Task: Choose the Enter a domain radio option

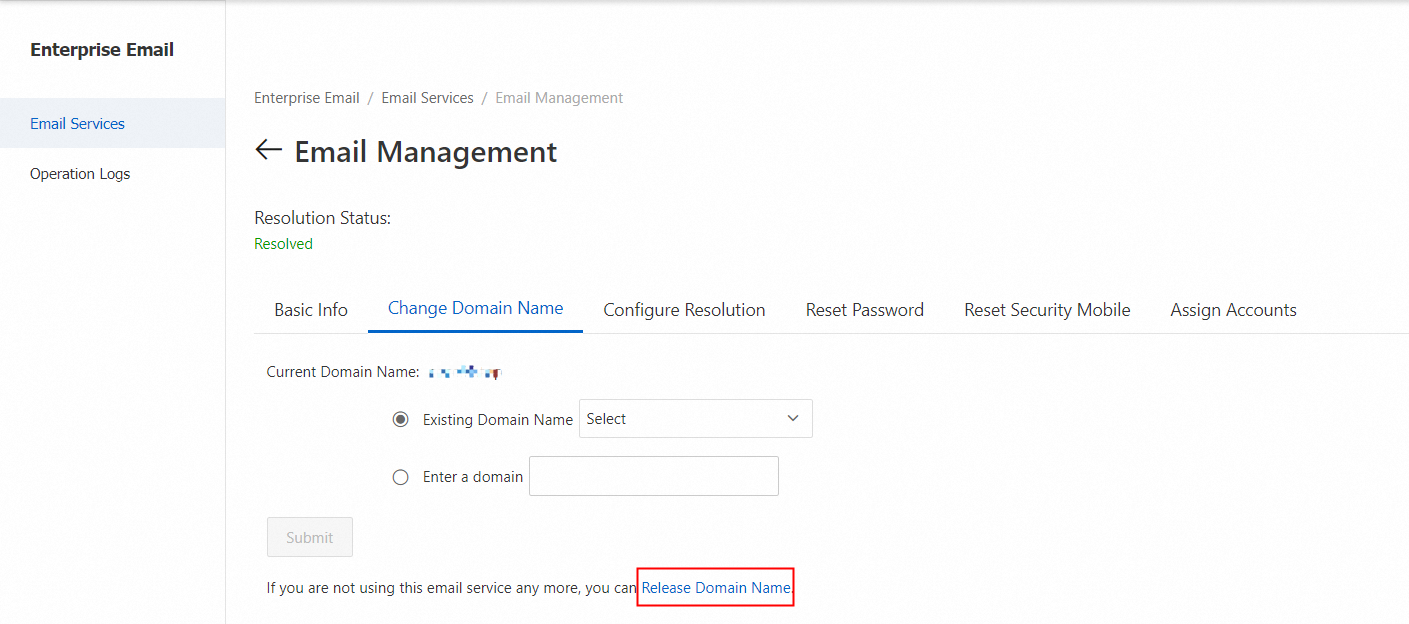Action: 401,477
